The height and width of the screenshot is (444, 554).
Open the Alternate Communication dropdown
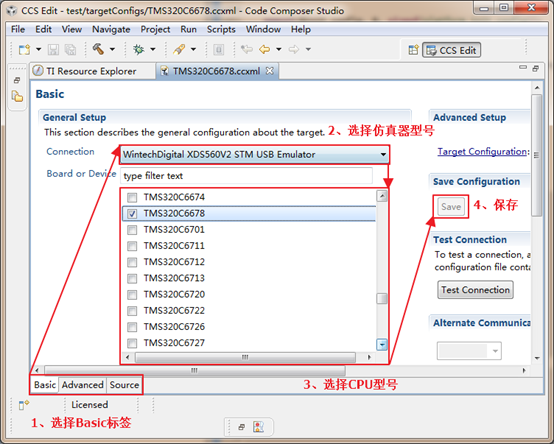point(469,351)
